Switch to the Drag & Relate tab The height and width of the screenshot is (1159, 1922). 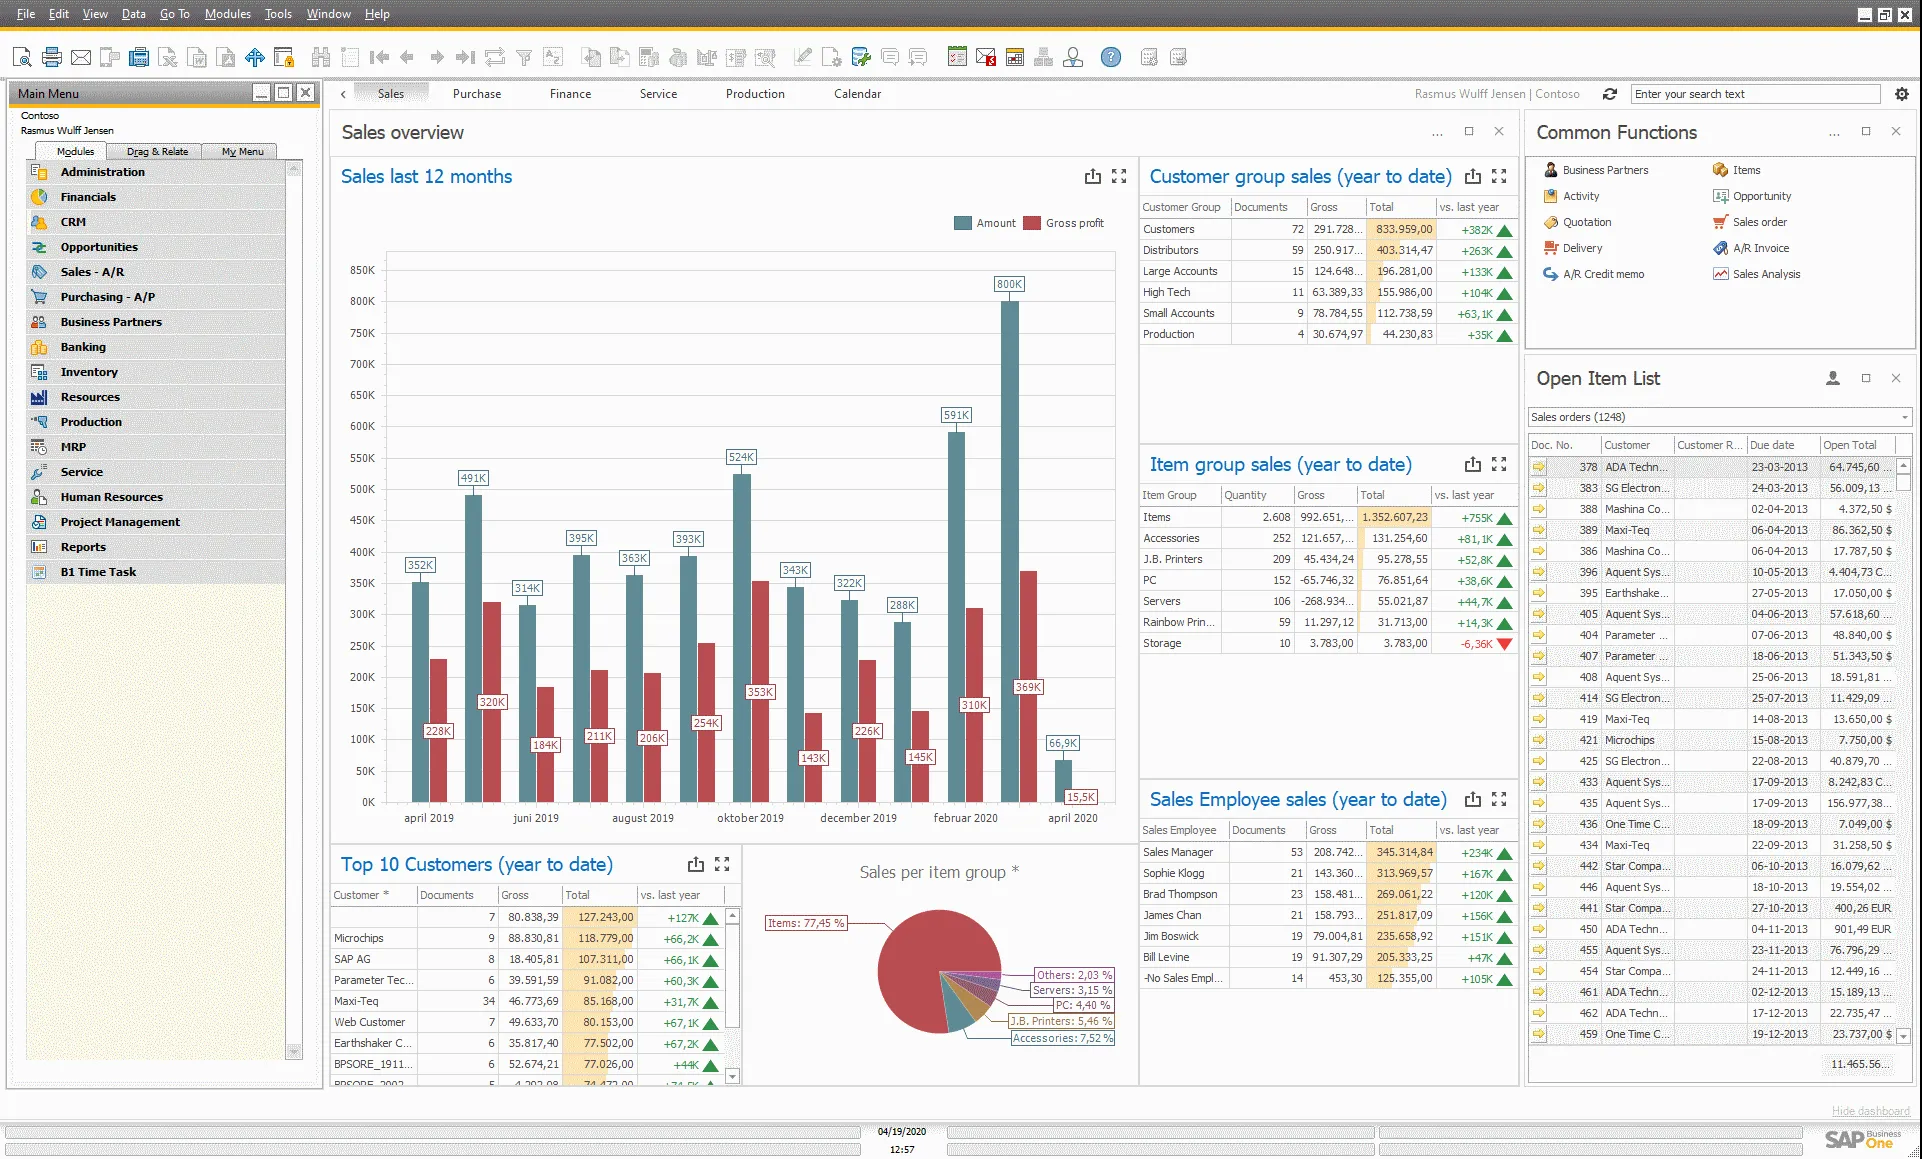pos(156,151)
